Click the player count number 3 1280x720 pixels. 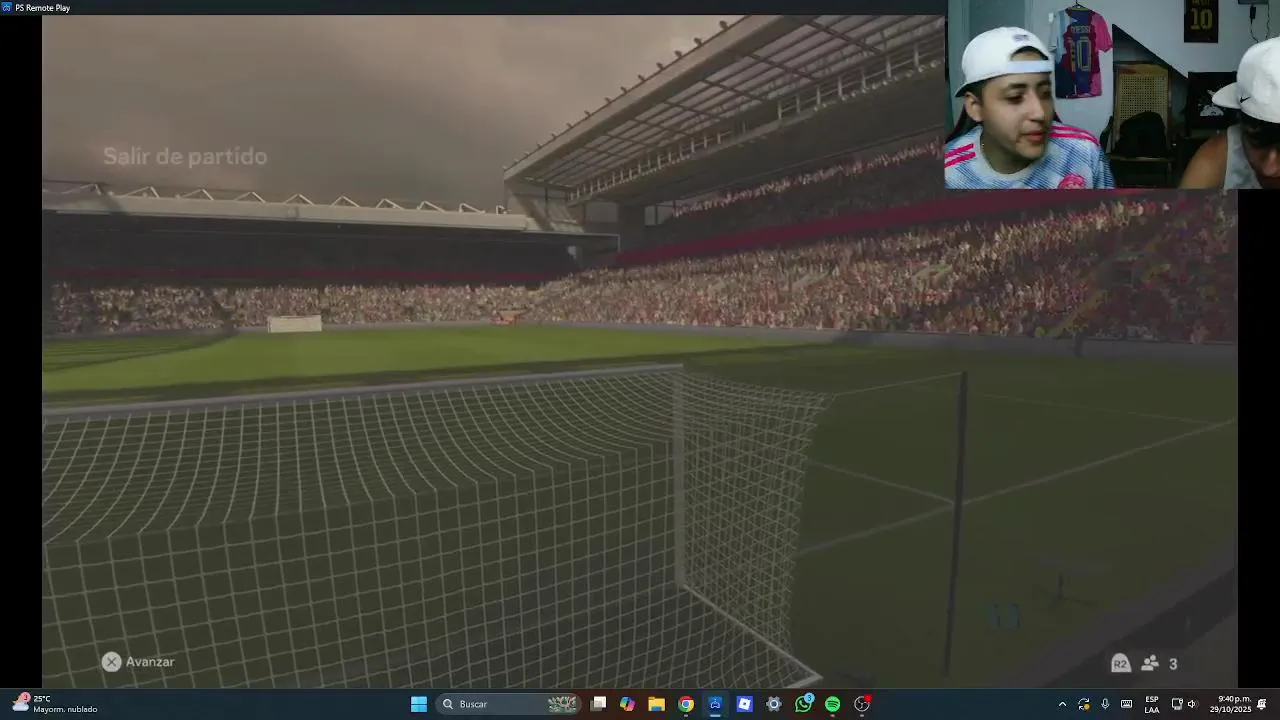pos(1173,664)
